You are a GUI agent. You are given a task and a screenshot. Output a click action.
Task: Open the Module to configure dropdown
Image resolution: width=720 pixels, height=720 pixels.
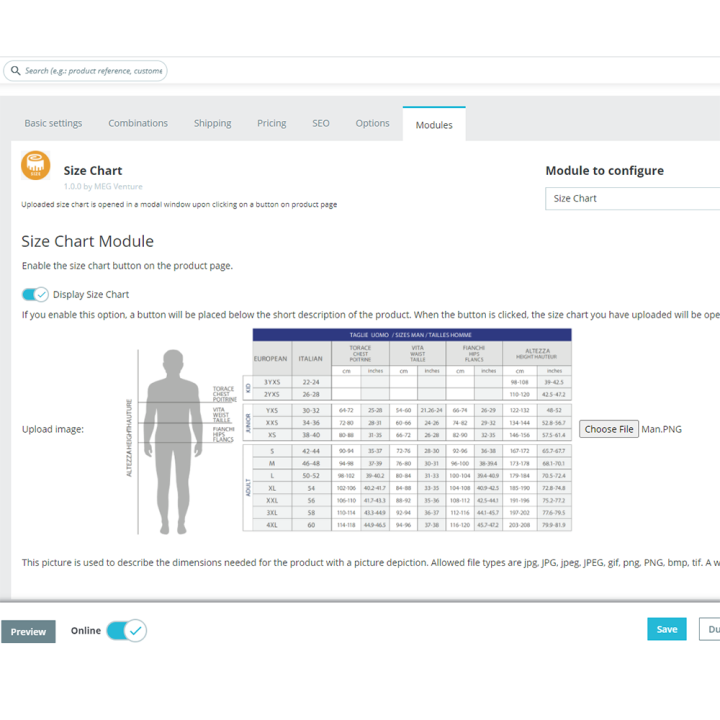(x=632, y=198)
